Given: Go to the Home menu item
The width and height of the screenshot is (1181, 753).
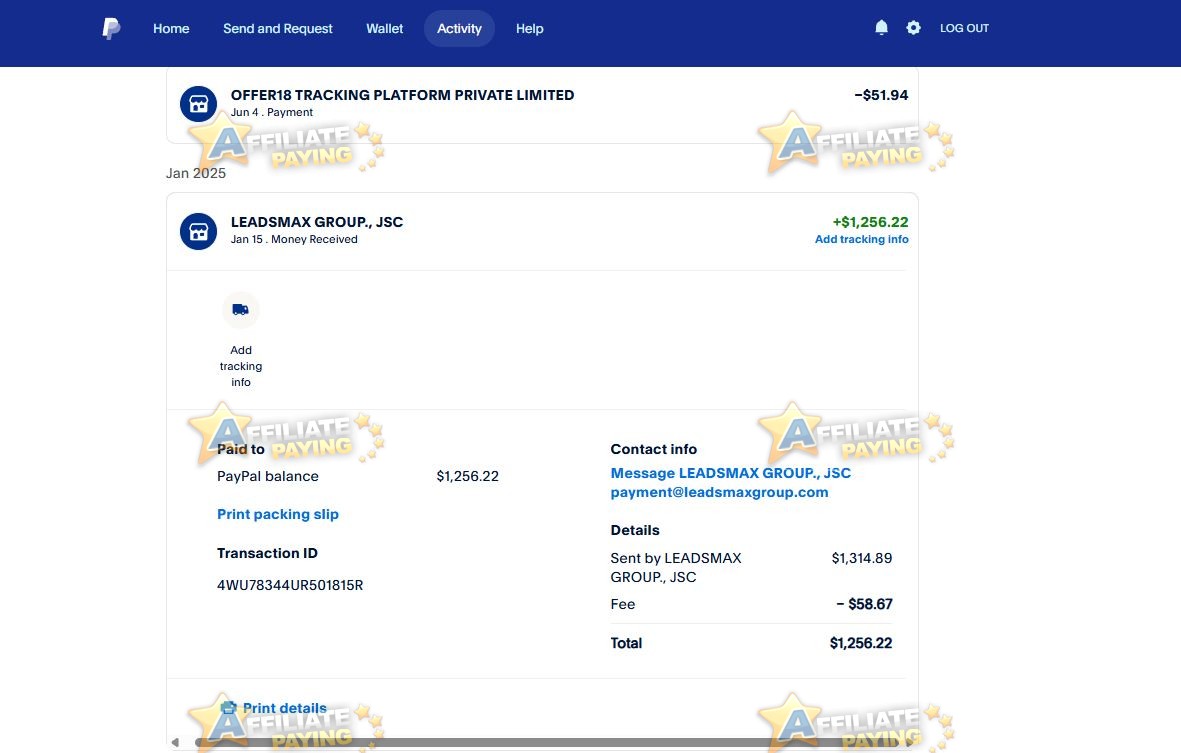Looking at the screenshot, I should pyautogui.click(x=171, y=29).
